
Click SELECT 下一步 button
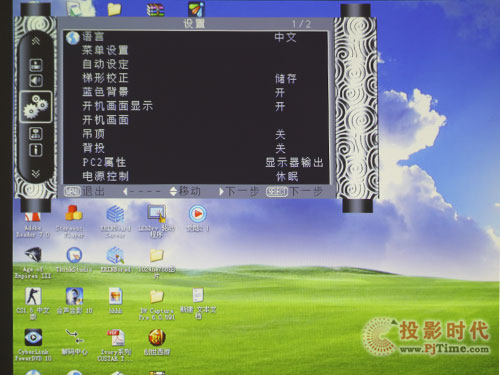tap(295, 192)
